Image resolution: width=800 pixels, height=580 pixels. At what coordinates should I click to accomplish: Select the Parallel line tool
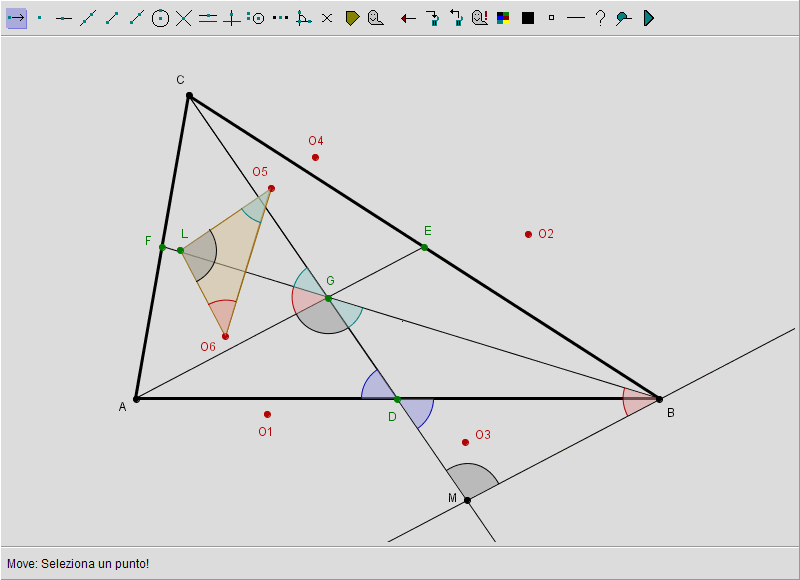(x=208, y=18)
